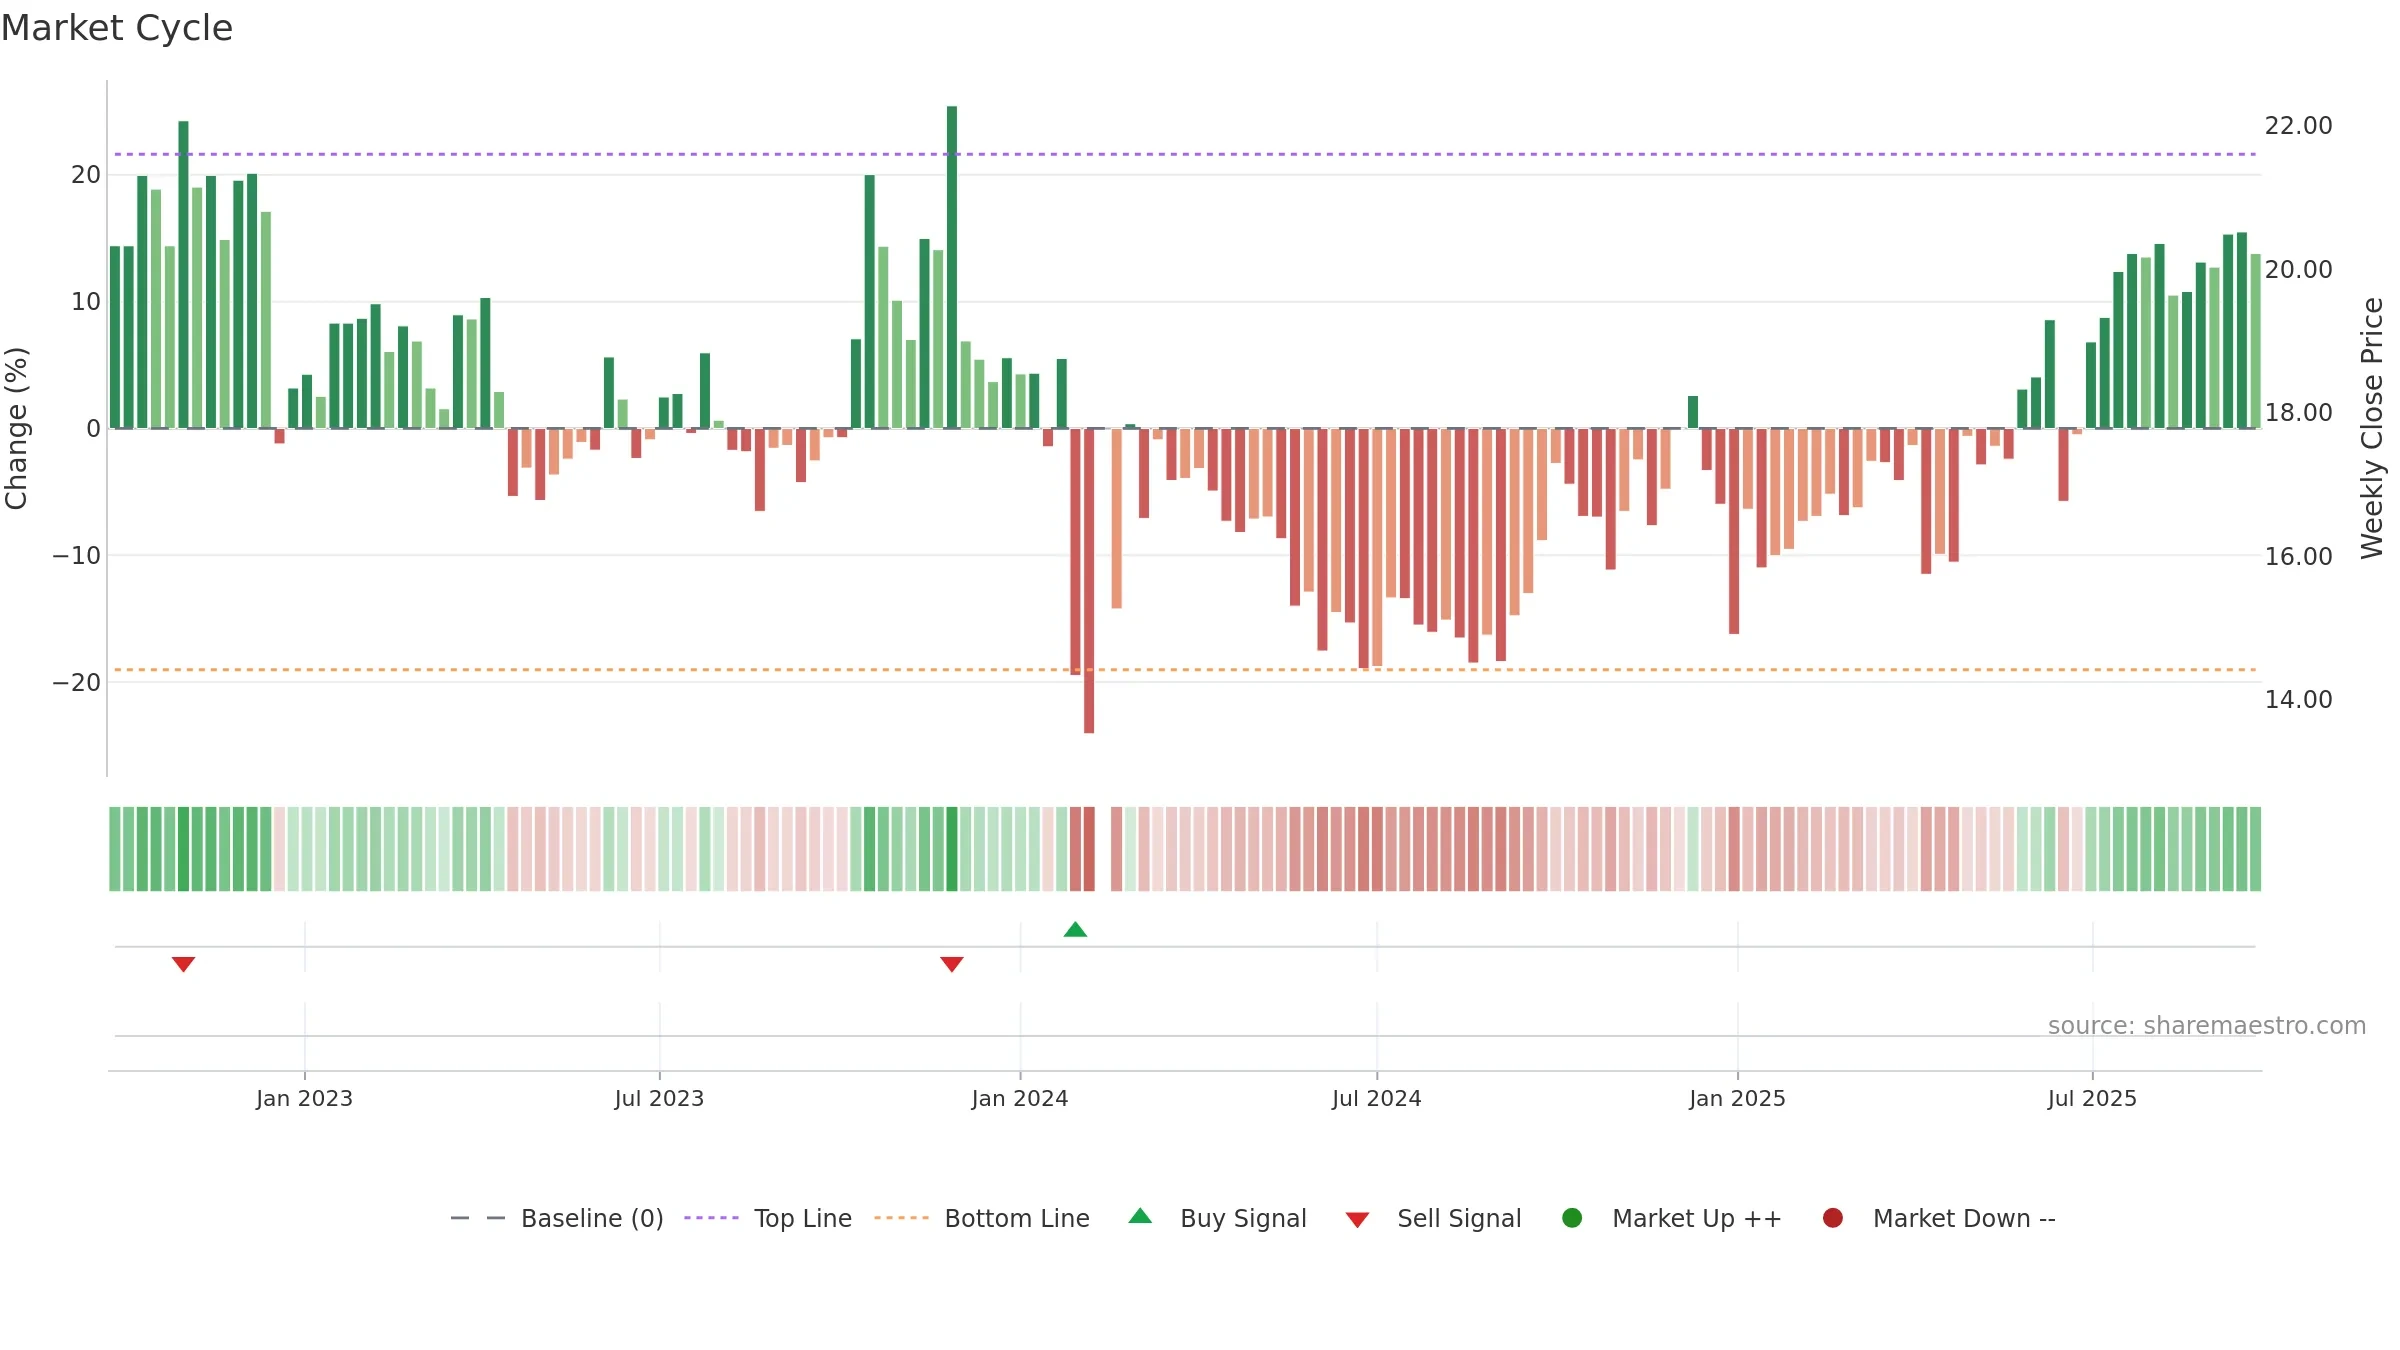Click the Change (%) y-axis title

(x=16, y=428)
